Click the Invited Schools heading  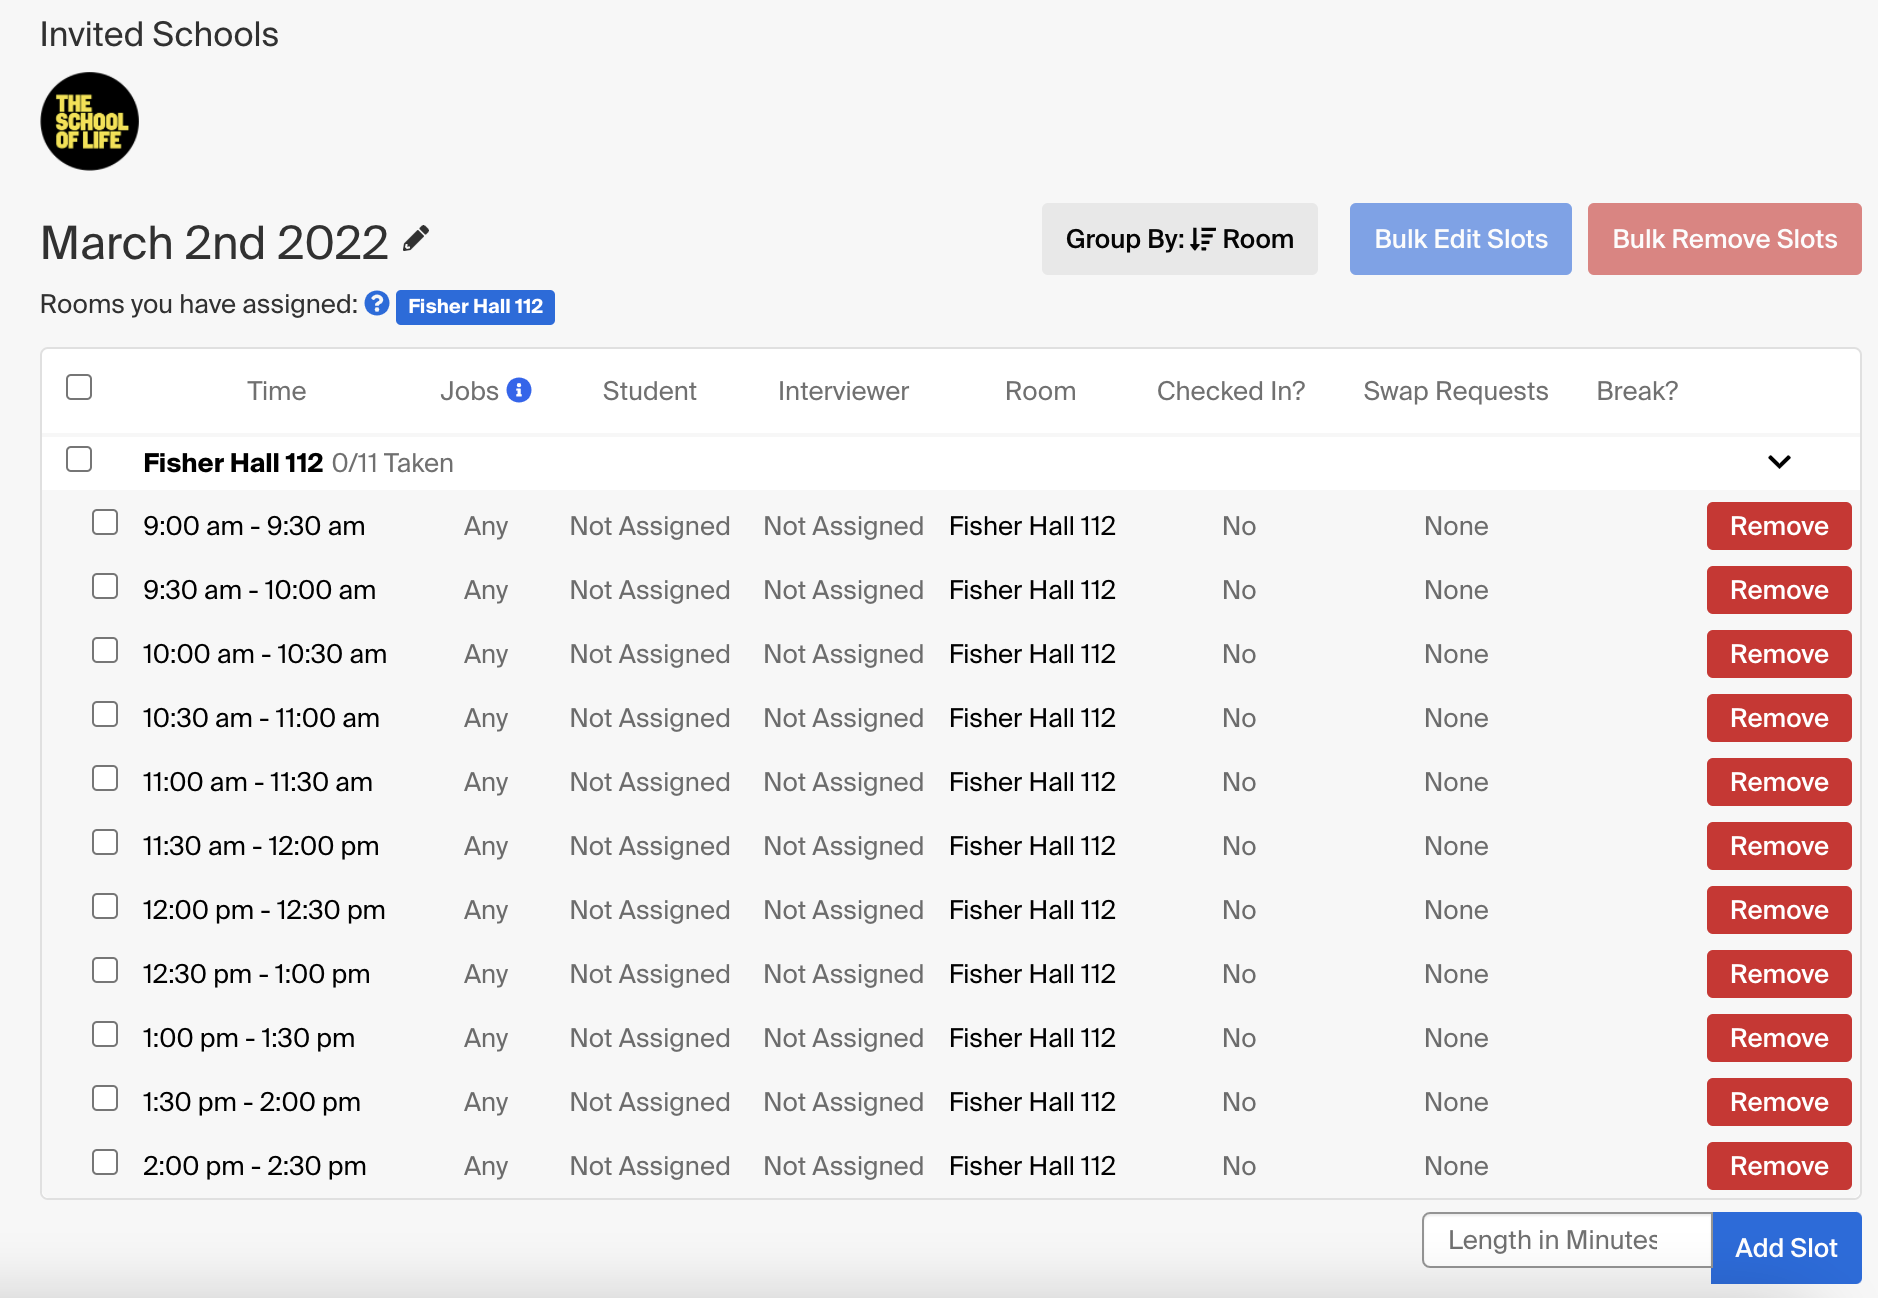pos(159,34)
